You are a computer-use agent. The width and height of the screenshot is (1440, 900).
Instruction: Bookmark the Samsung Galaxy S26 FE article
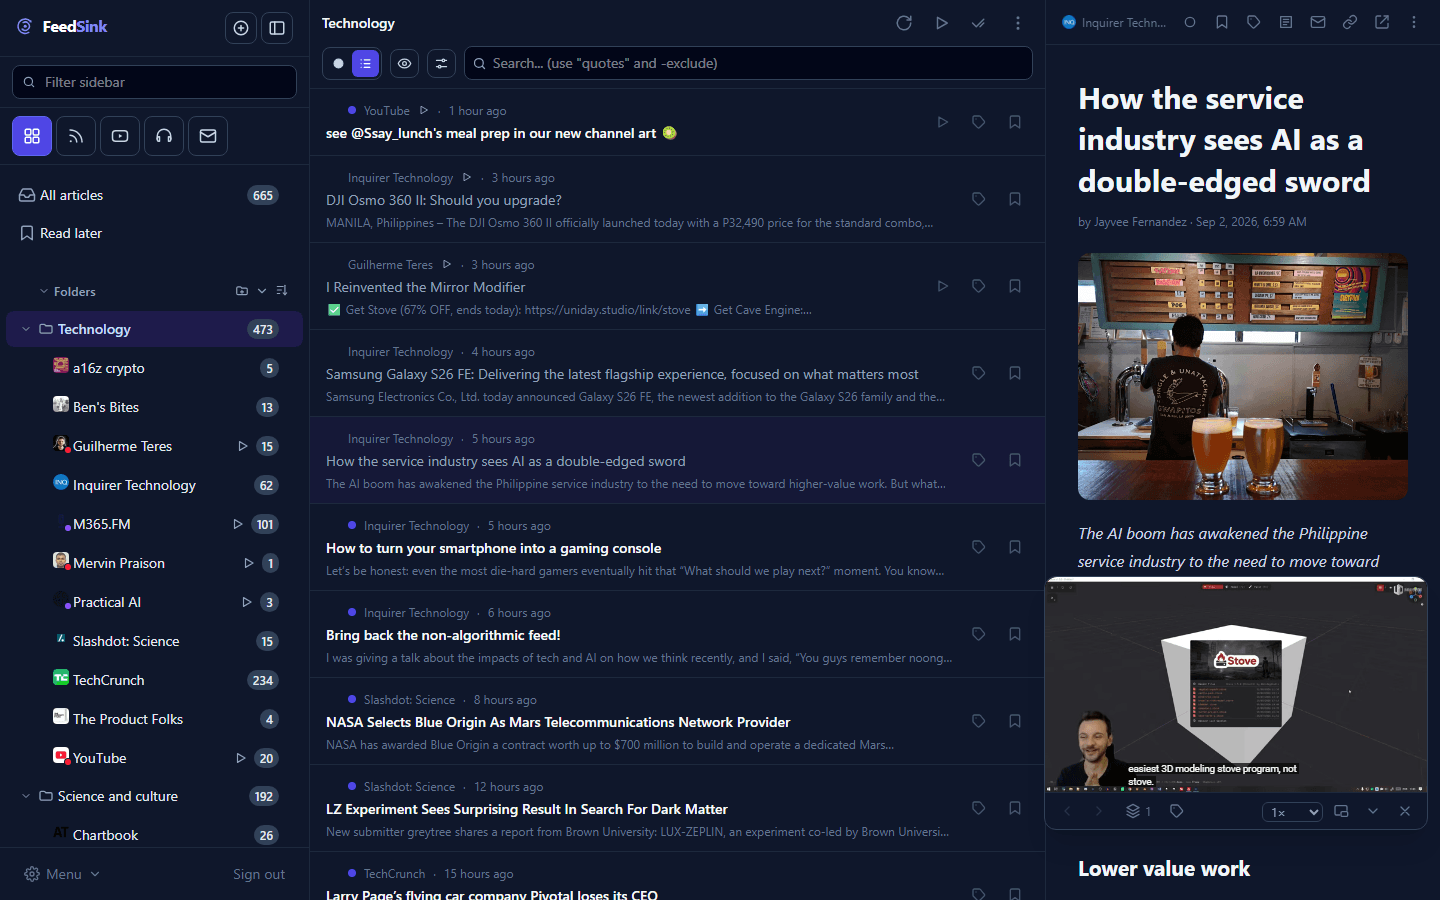click(x=1015, y=373)
